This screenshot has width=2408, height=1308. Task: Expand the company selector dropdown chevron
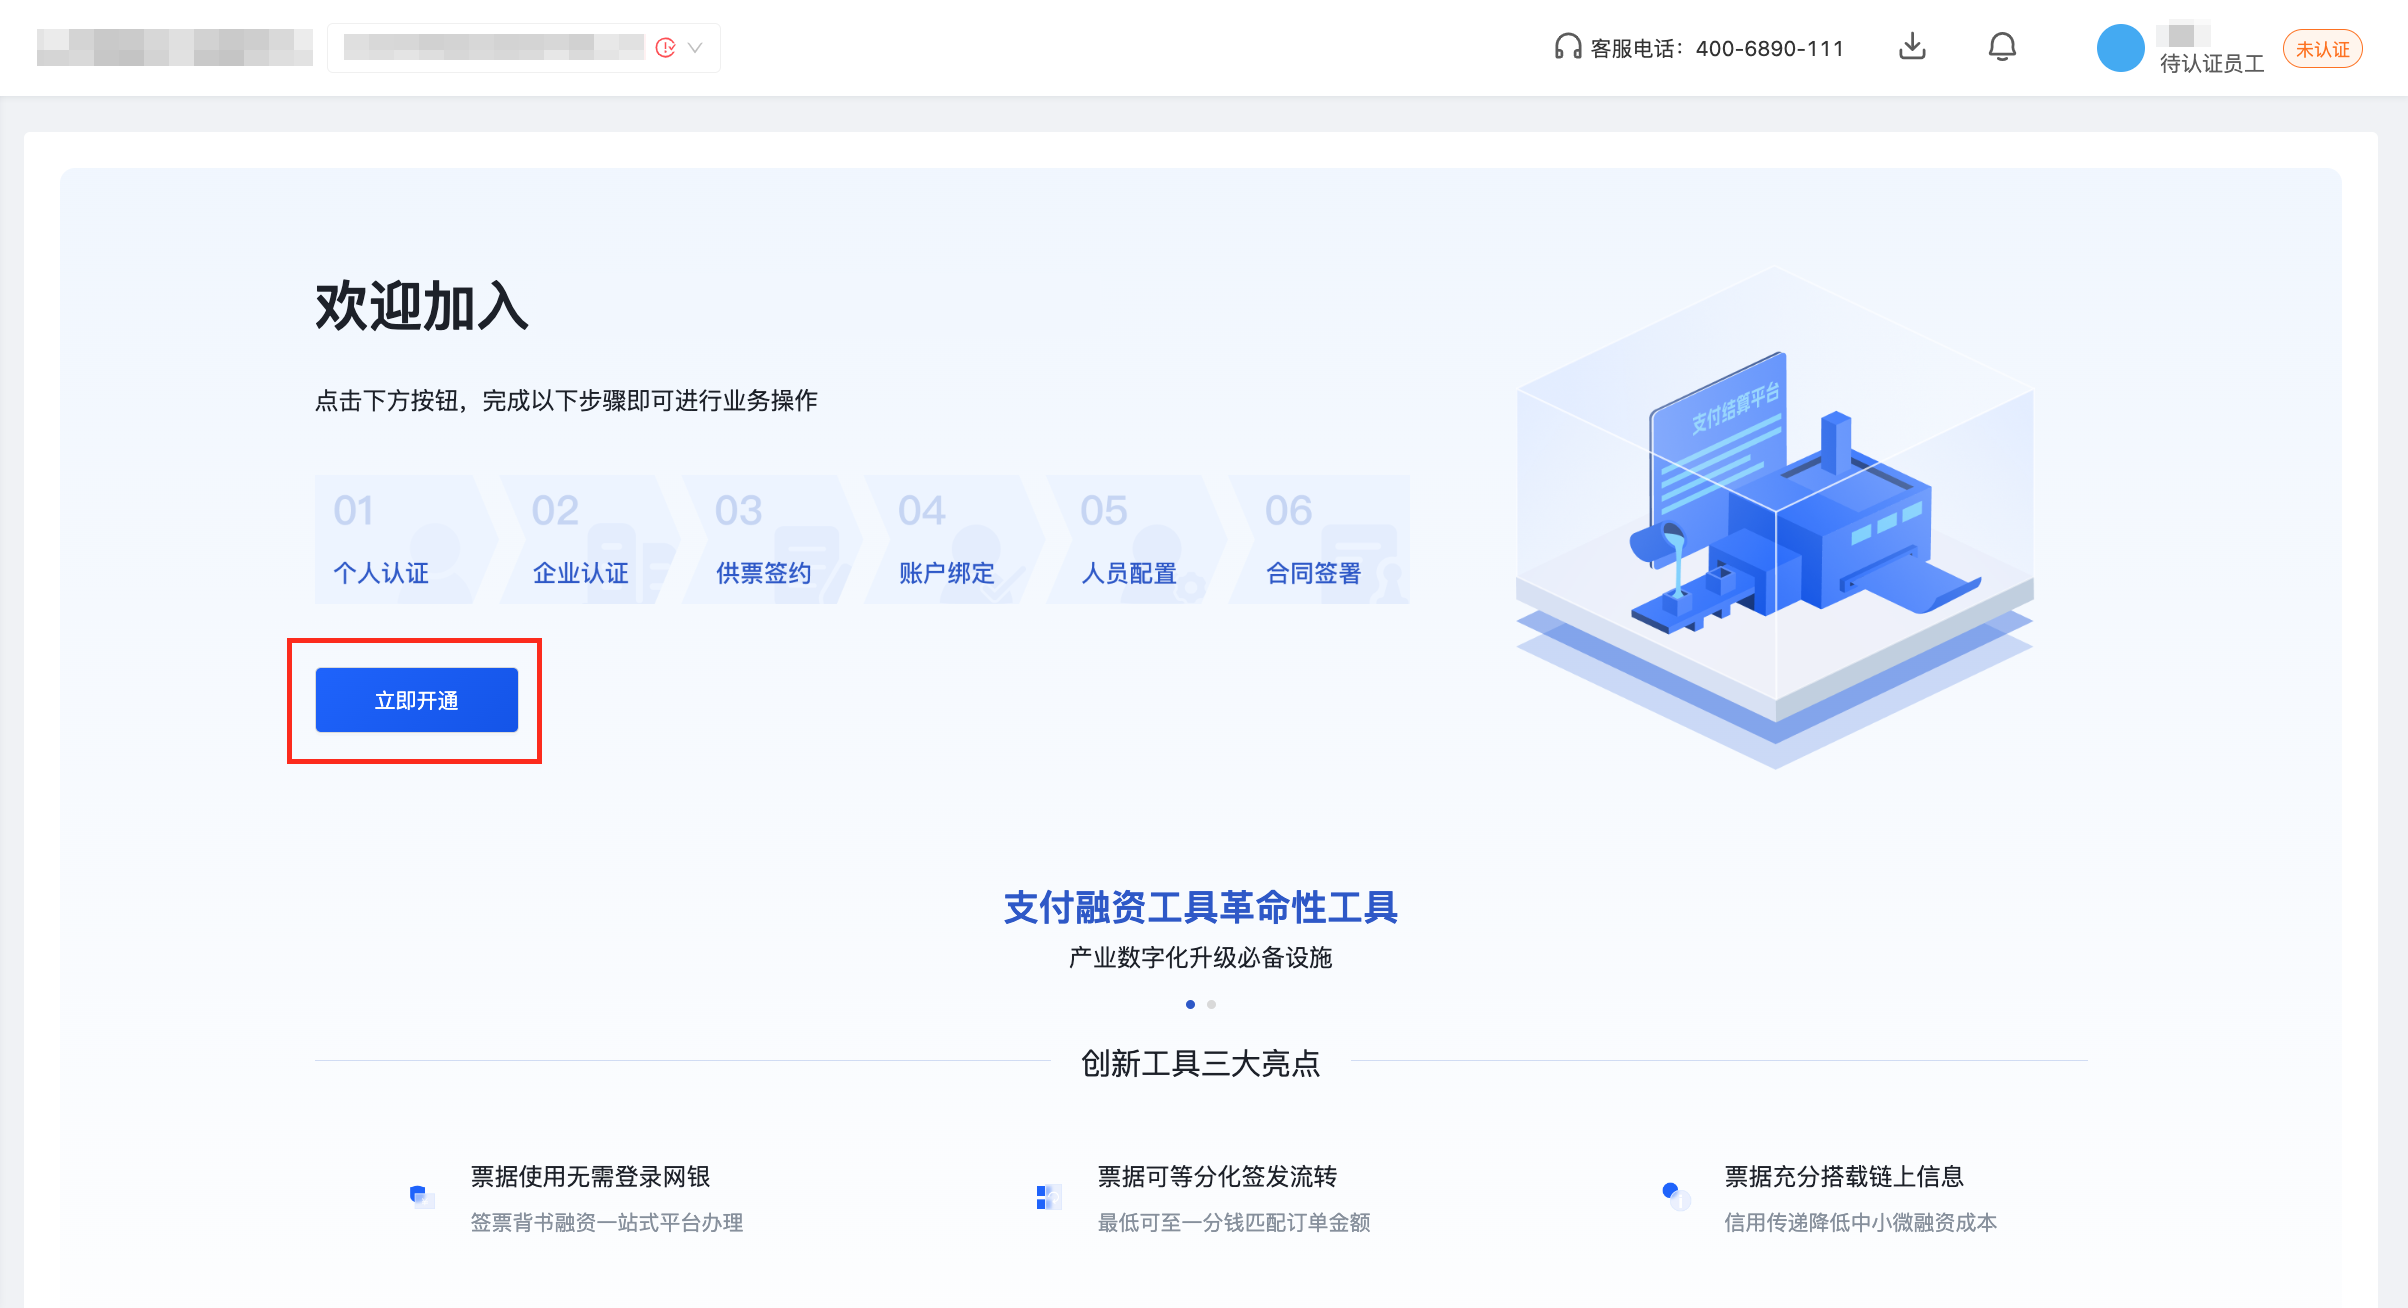coord(696,47)
